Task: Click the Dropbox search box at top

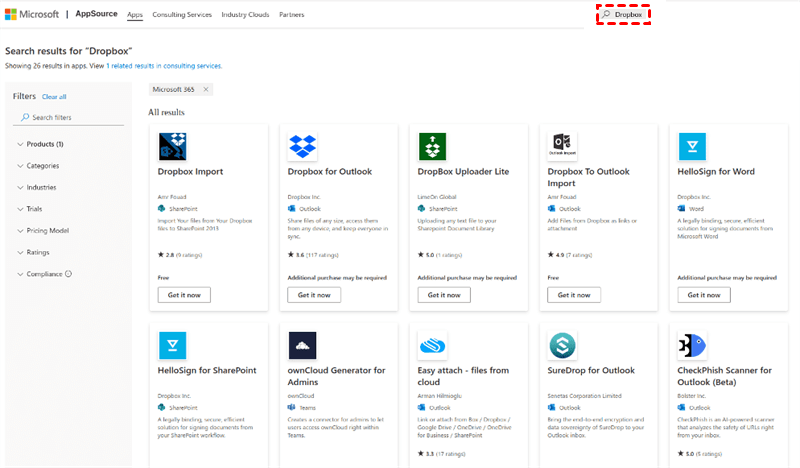Action: pyautogui.click(x=626, y=15)
